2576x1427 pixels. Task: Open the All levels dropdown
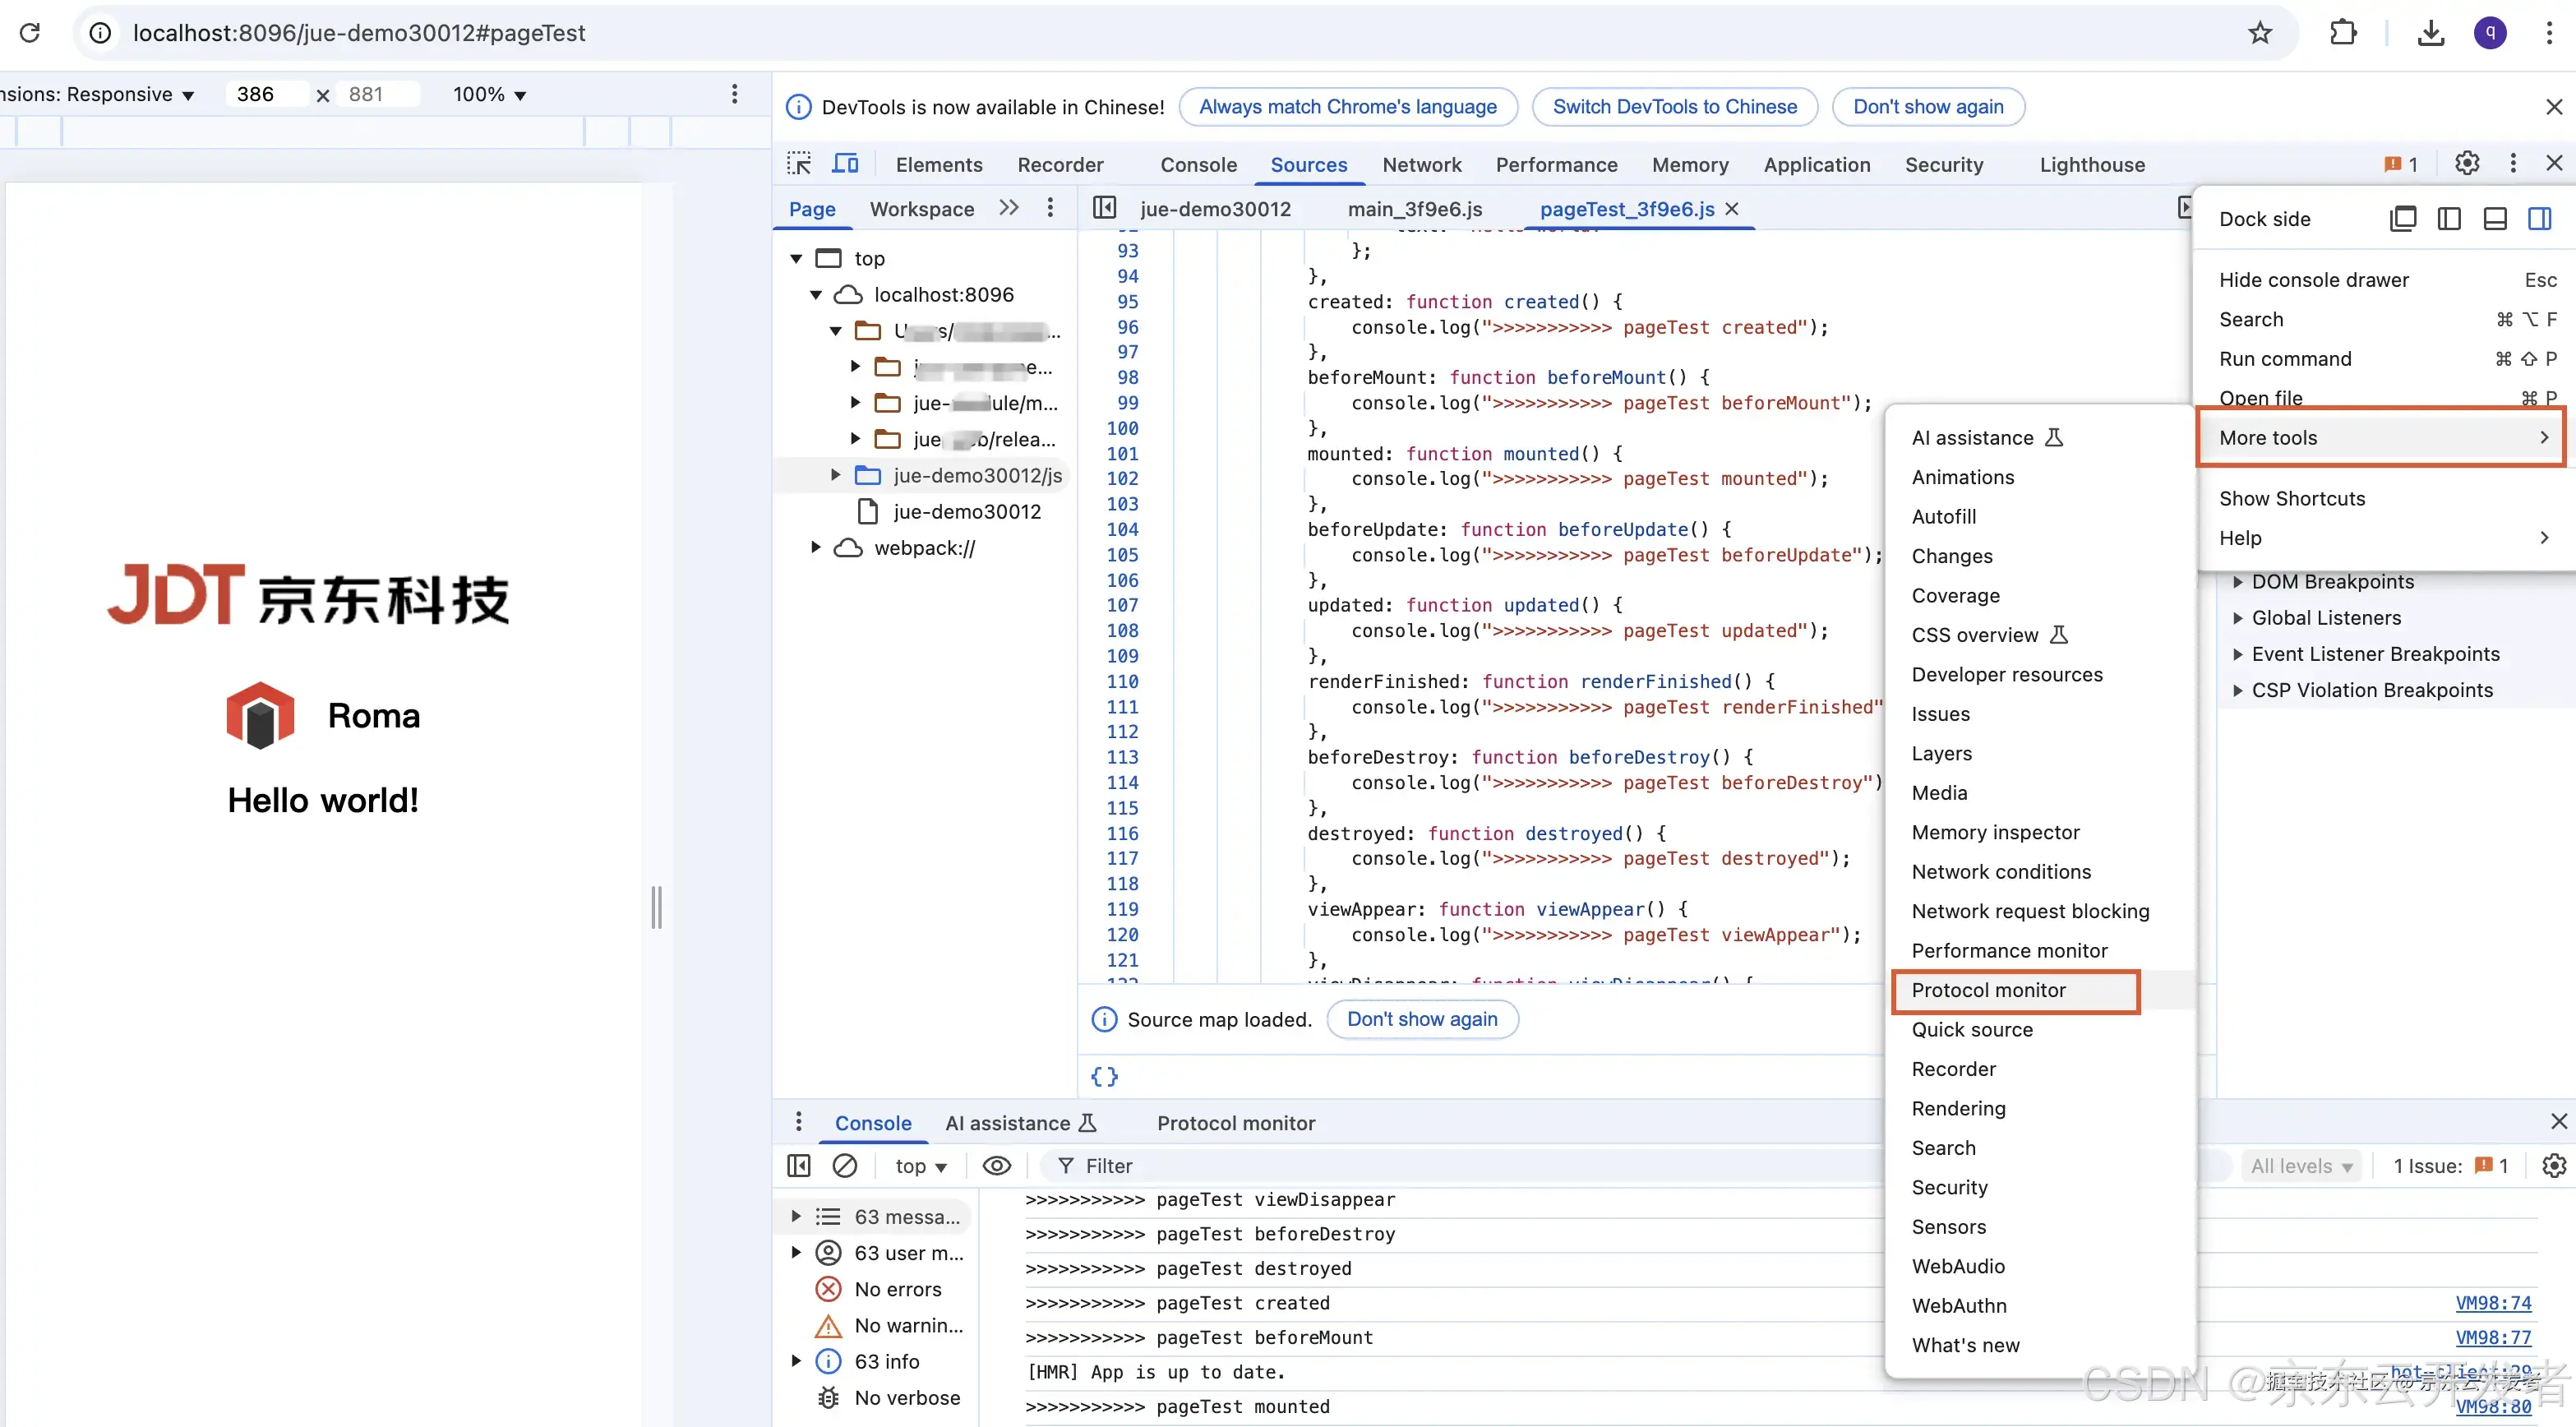click(2301, 1166)
